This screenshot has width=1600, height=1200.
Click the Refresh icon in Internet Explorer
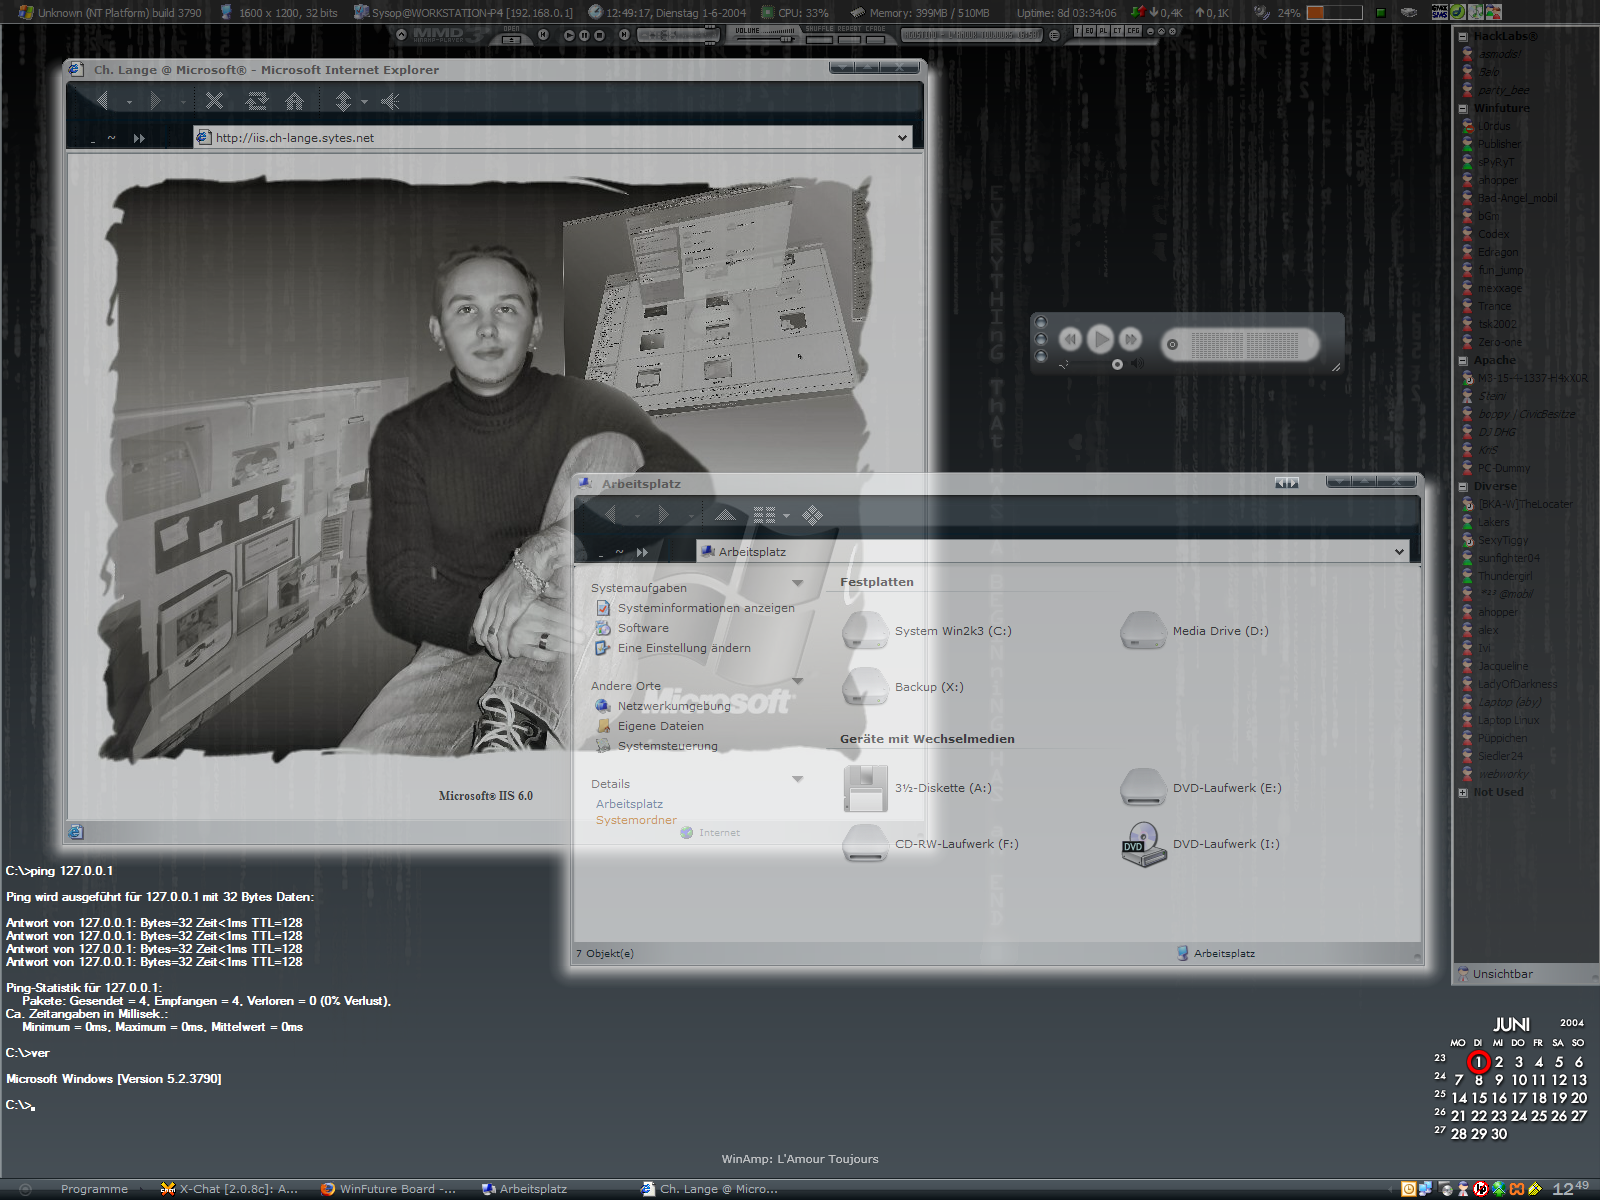pyautogui.click(x=256, y=101)
